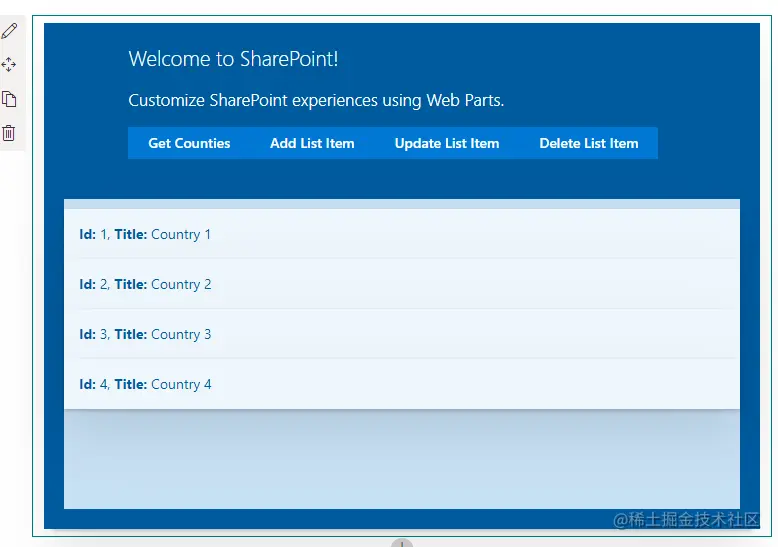778x547 pixels.
Task: Click the Welcome to SharePoint! heading
Action: [x=233, y=59]
